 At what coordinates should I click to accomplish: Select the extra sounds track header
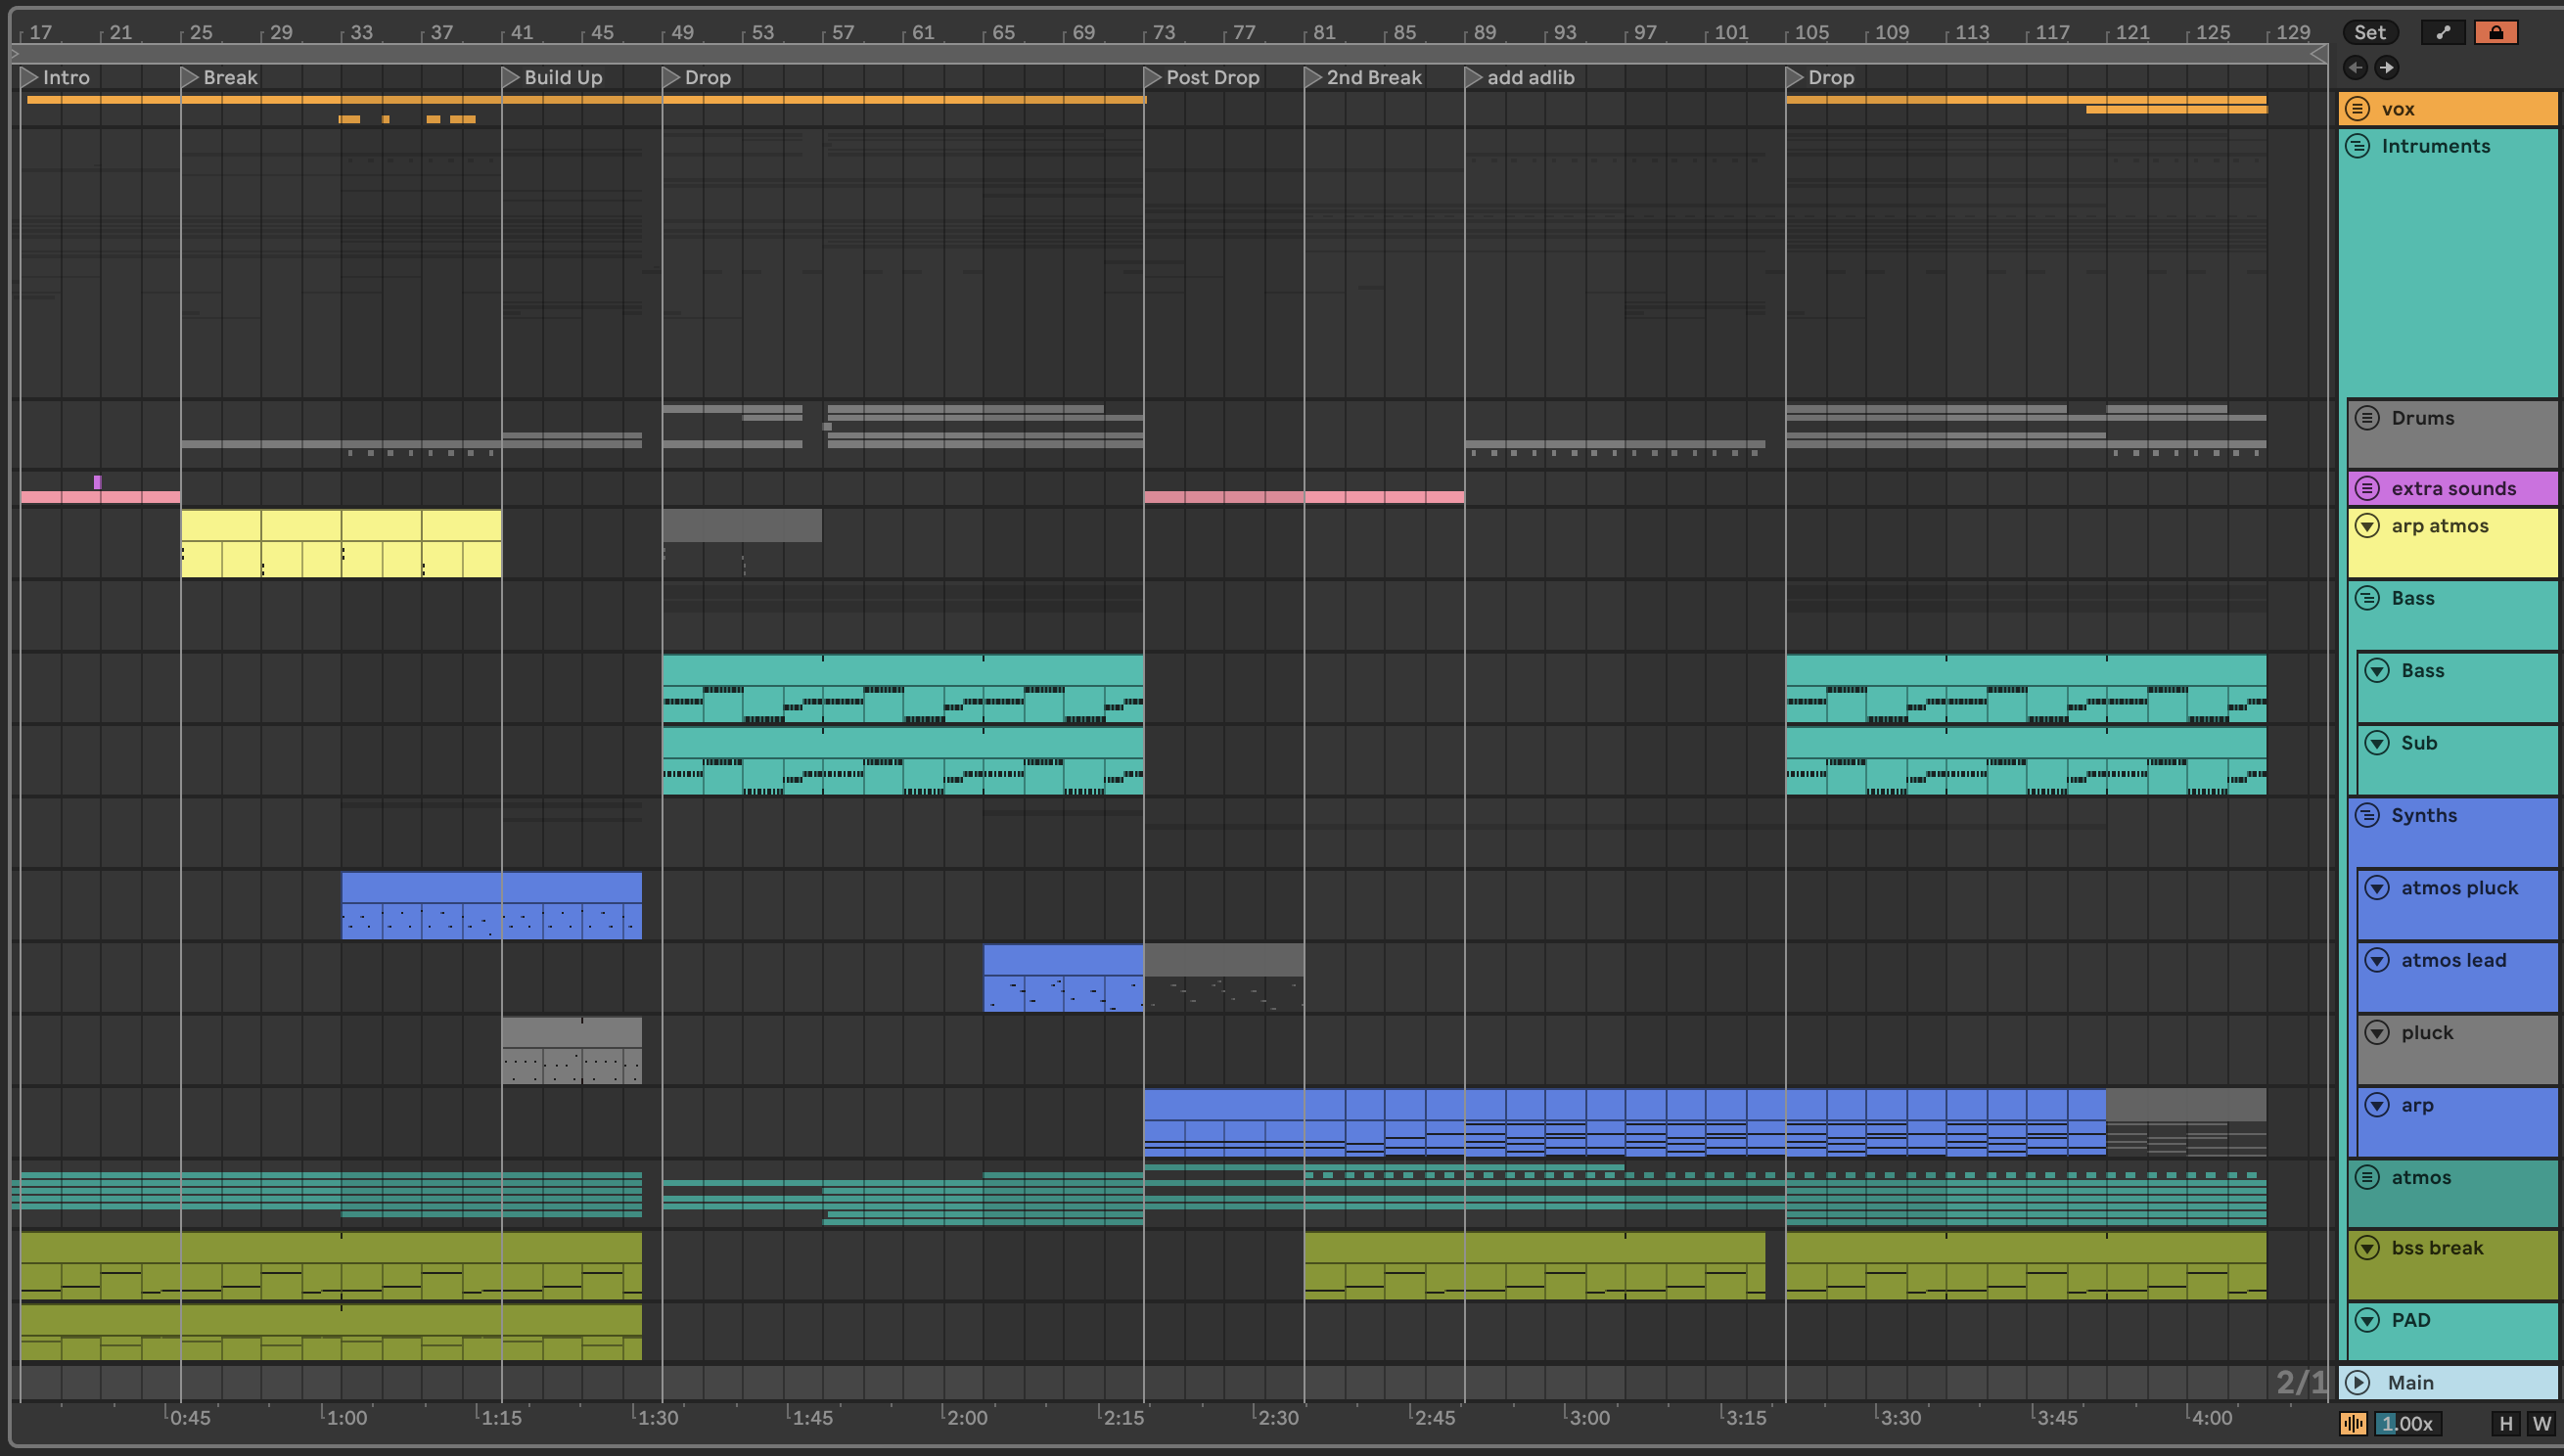(x=2452, y=488)
